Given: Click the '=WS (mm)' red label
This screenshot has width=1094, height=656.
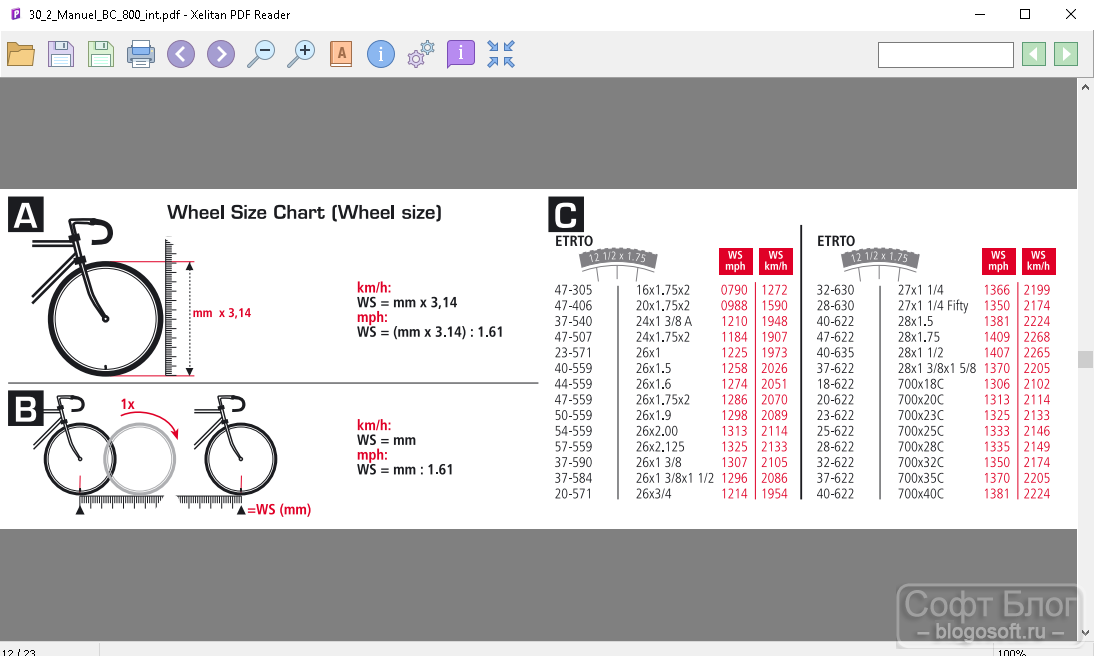Looking at the screenshot, I should pos(279,509).
